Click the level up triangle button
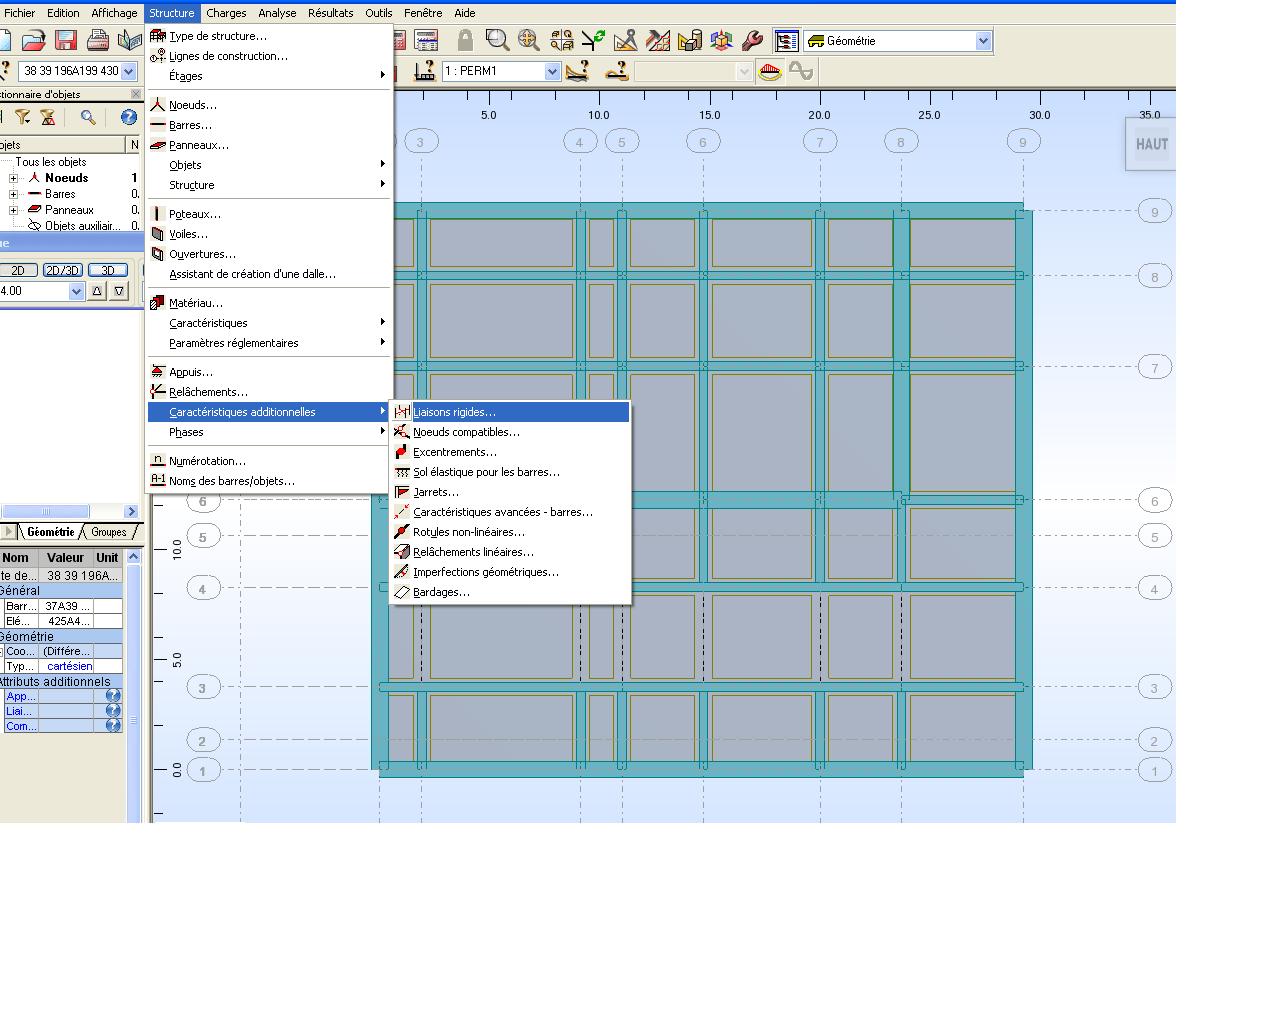Image resolution: width=1280 pixels, height=1024 pixels. click(x=97, y=291)
